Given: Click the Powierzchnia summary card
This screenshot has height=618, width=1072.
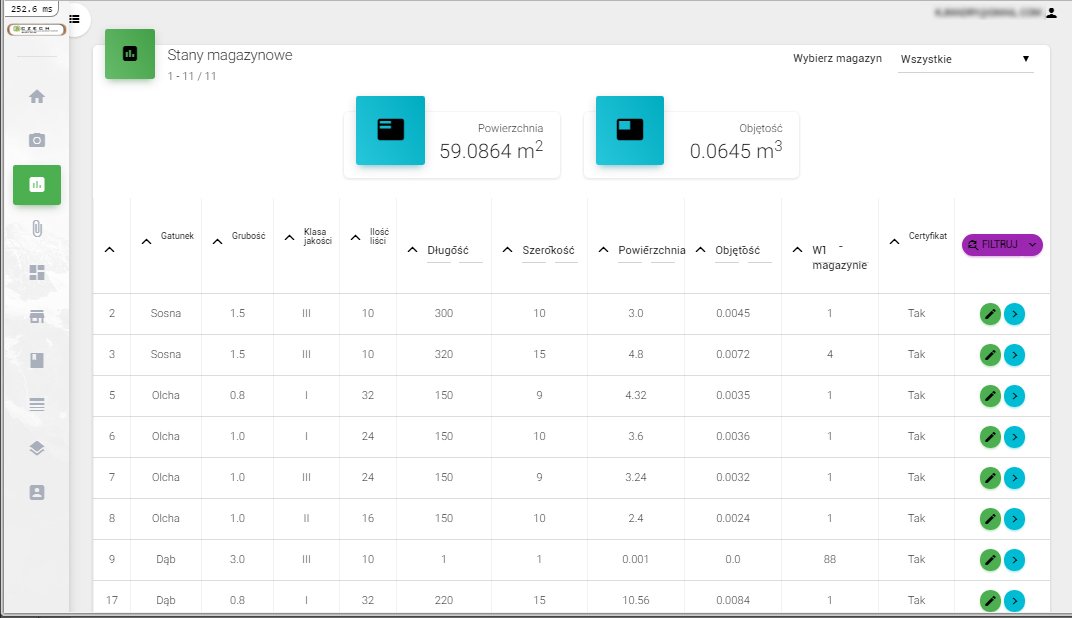Looking at the screenshot, I should tap(451, 145).
